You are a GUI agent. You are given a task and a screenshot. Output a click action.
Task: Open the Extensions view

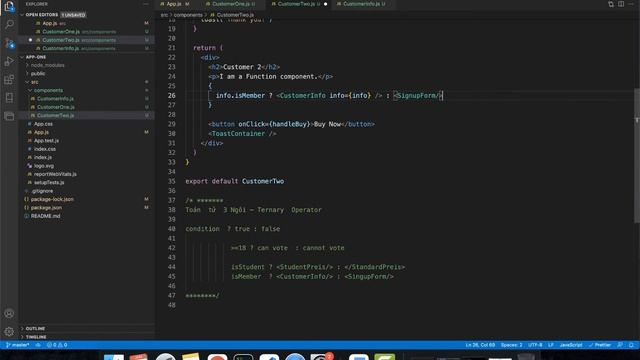(x=9, y=80)
